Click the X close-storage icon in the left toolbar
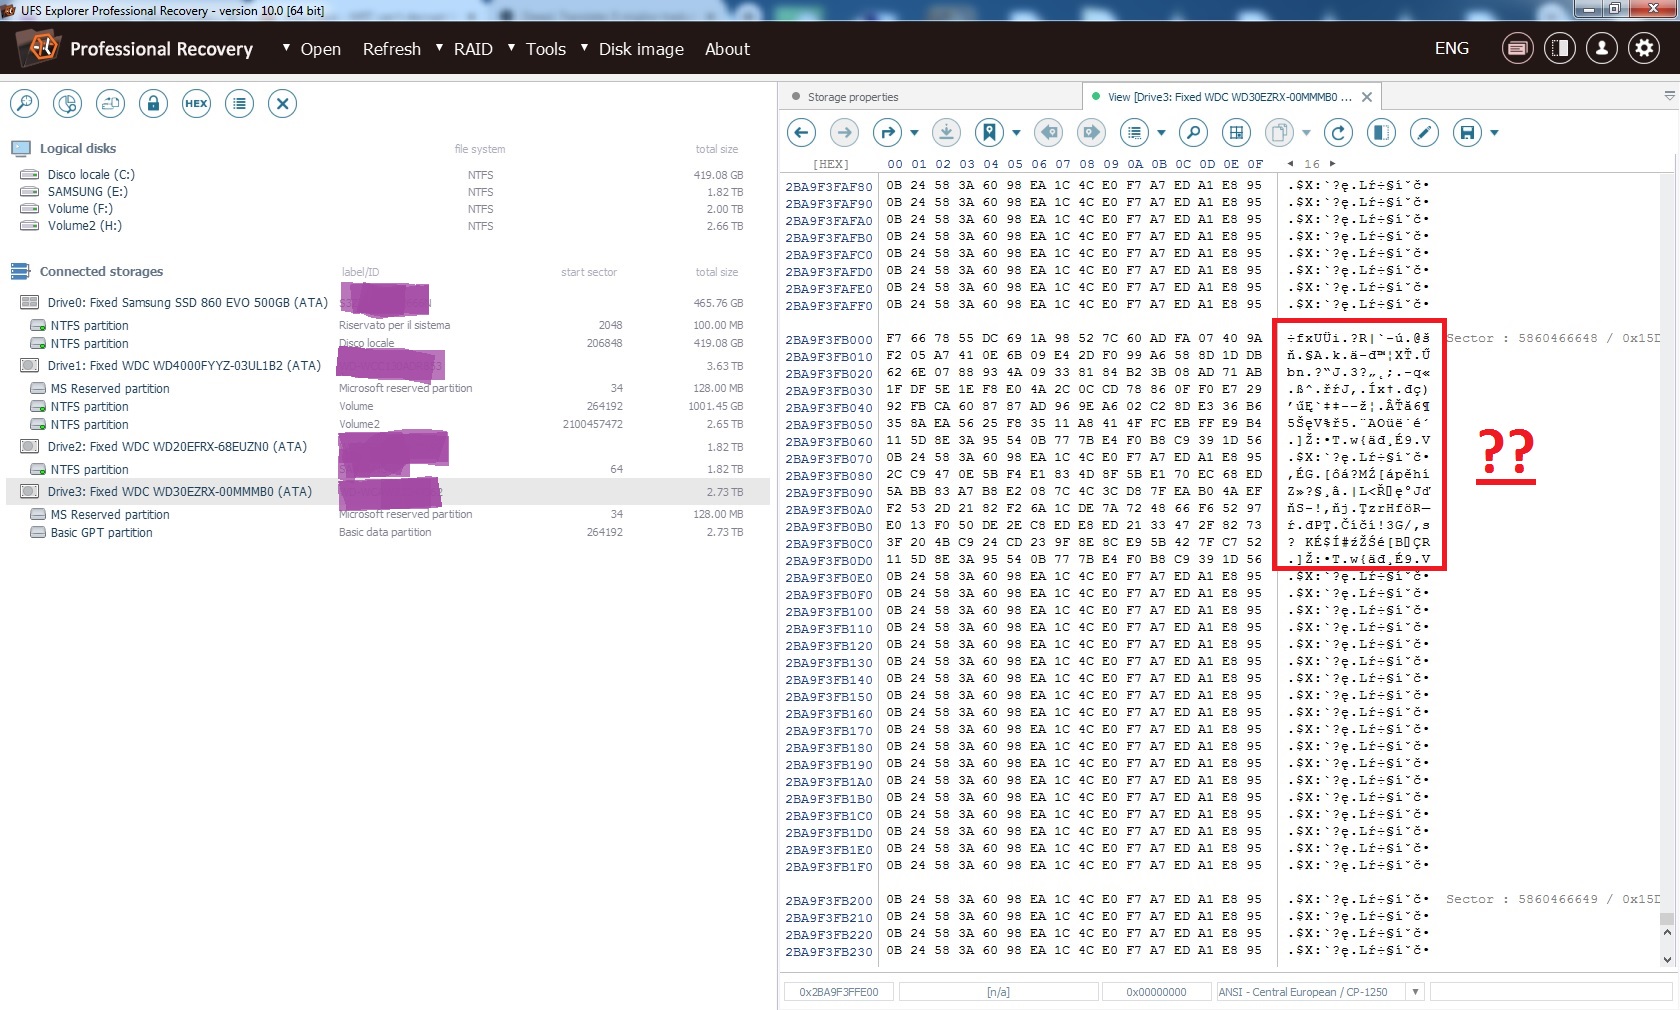This screenshot has height=1010, width=1680. (x=283, y=103)
